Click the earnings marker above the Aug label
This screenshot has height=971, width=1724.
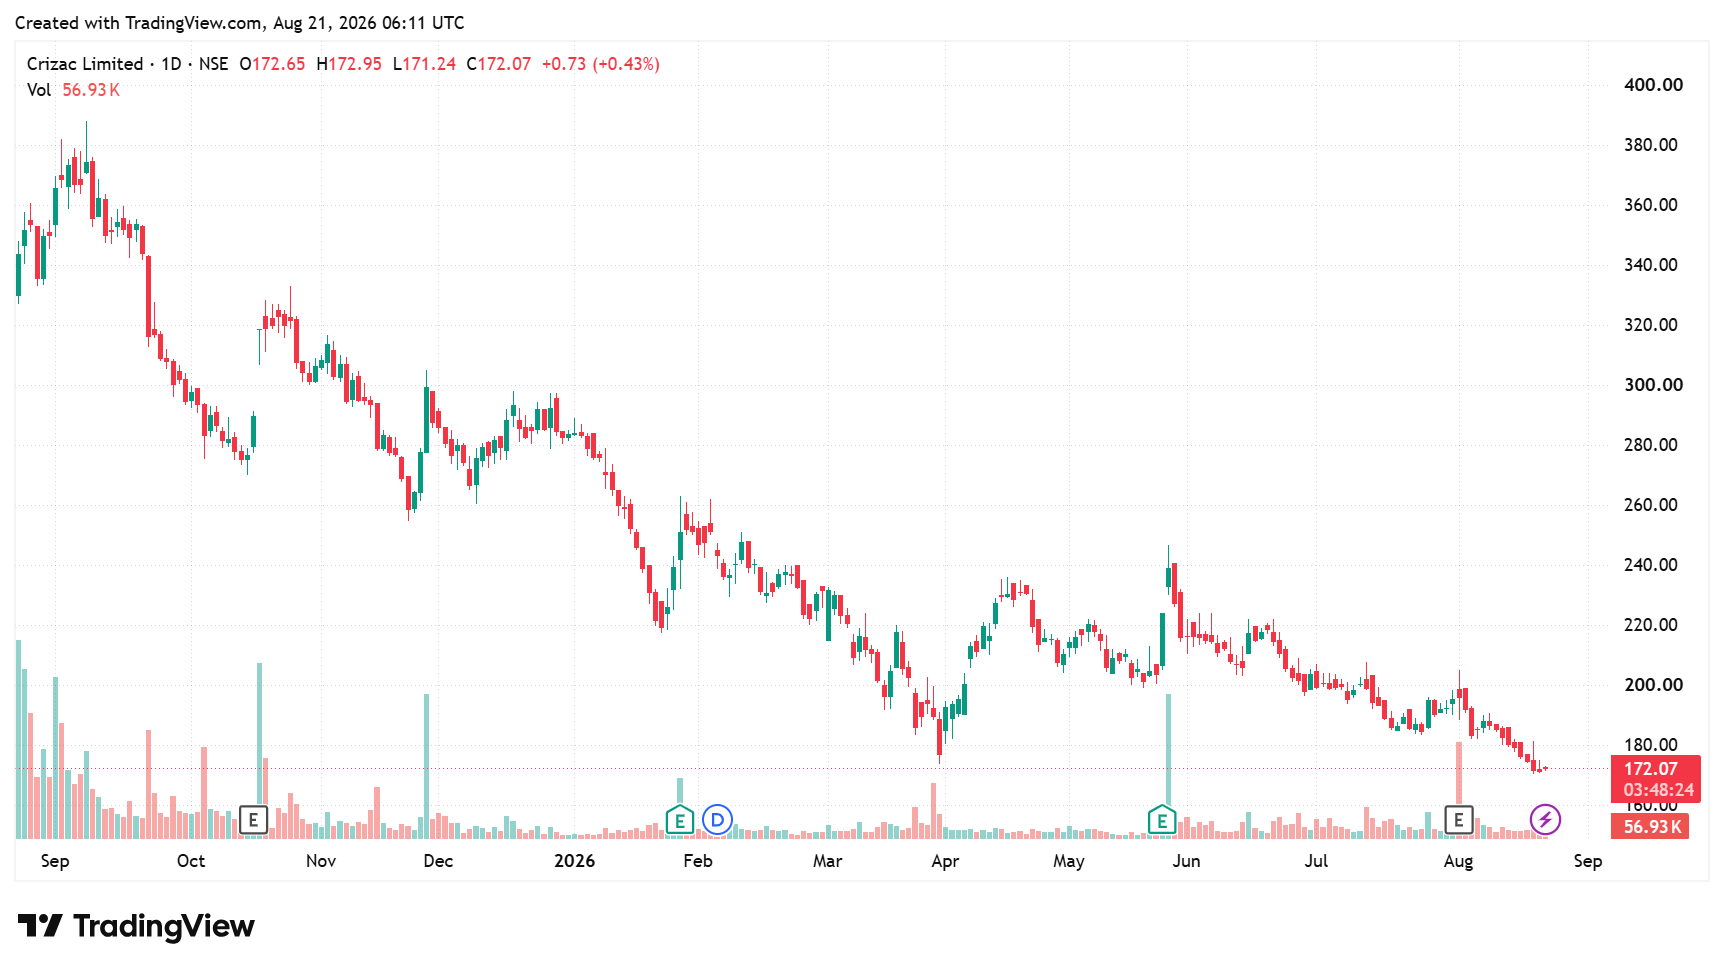[1459, 820]
